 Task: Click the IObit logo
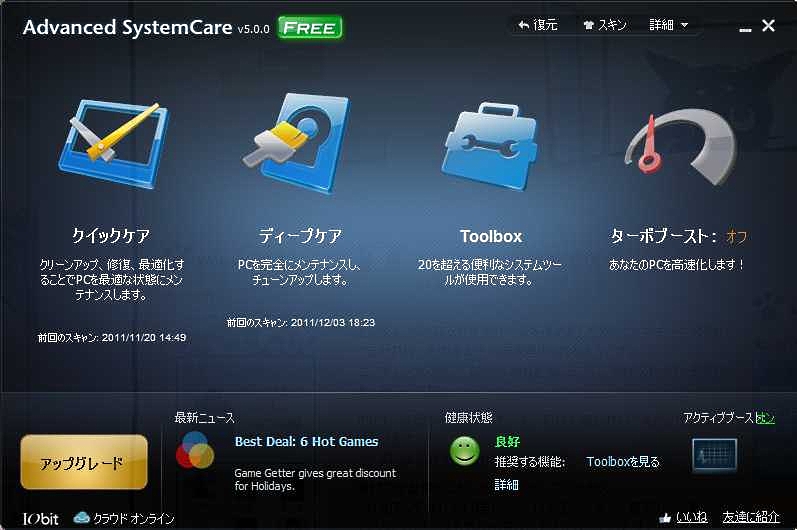[x=41, y=519]
